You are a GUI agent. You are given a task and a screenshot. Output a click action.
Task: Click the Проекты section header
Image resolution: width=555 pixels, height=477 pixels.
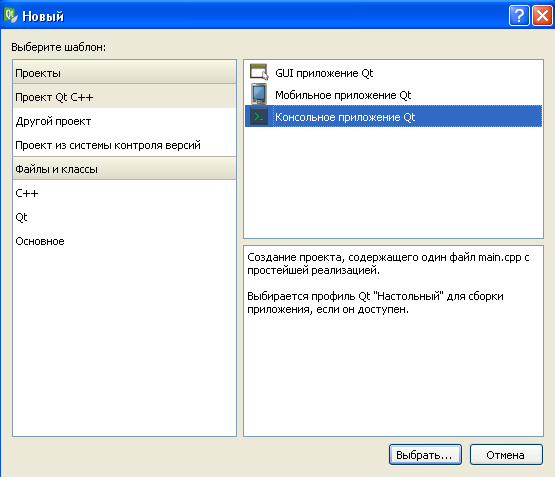(x=124, y=73)
